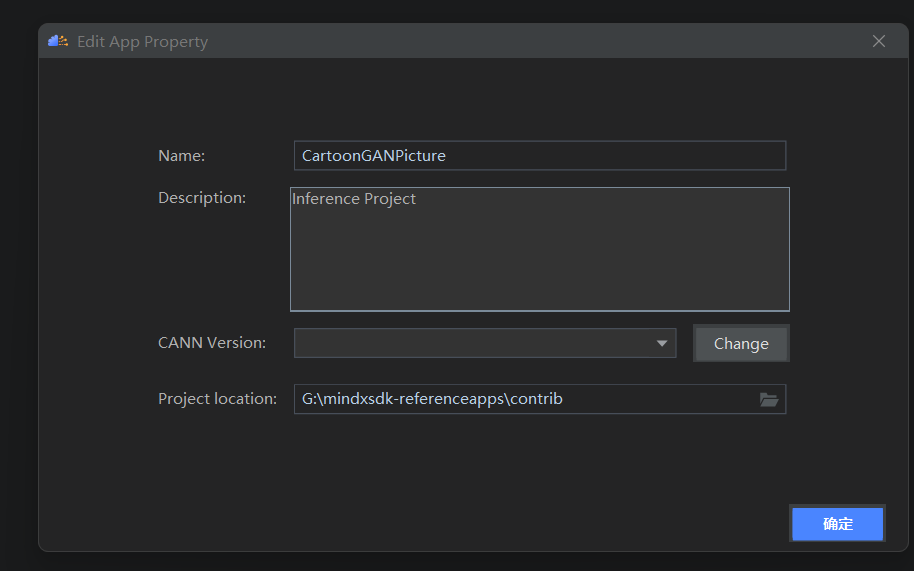Screen dimensions: 914x571
Task: Click the Inference Project text
Action: click(354, 199)
